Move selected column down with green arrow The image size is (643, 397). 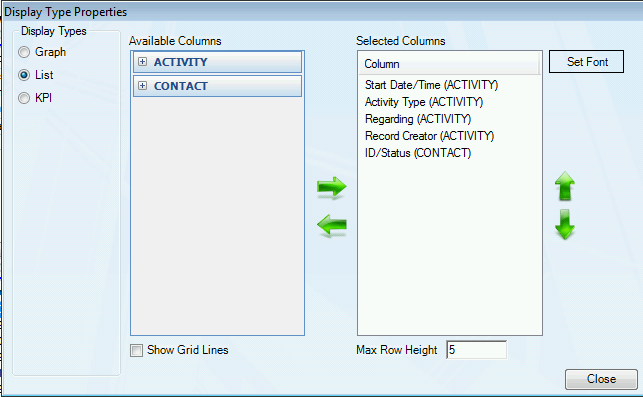[565, 224]
